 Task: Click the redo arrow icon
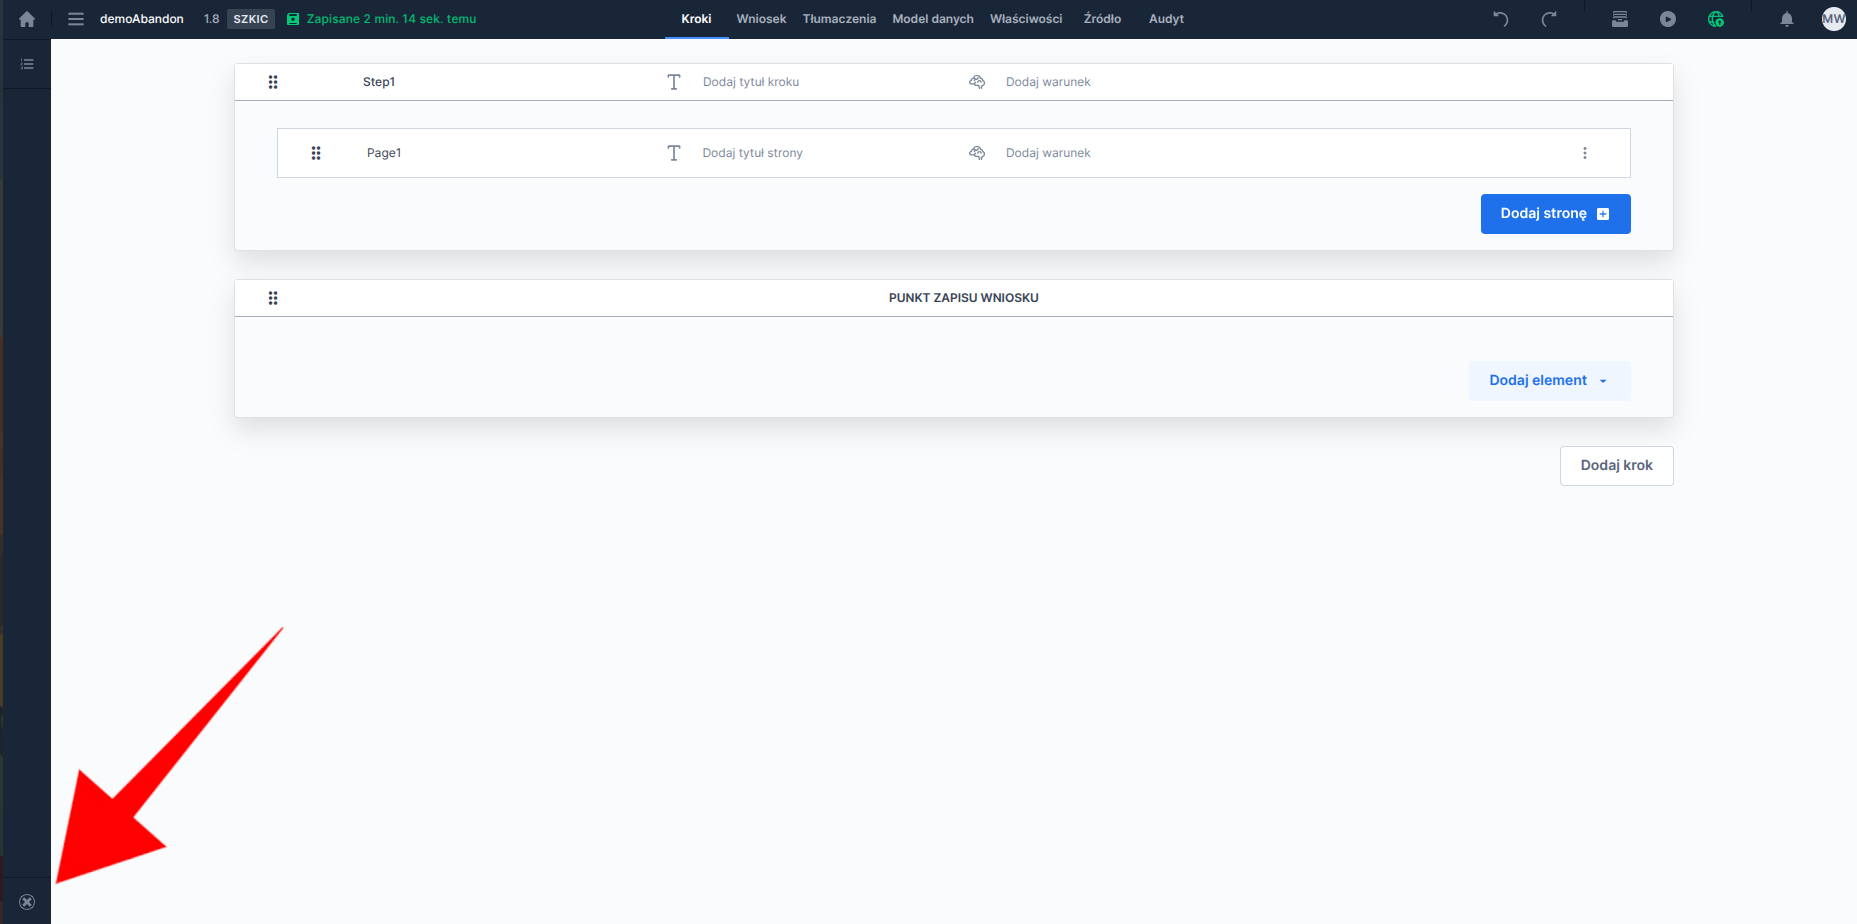click(1549, 19)
